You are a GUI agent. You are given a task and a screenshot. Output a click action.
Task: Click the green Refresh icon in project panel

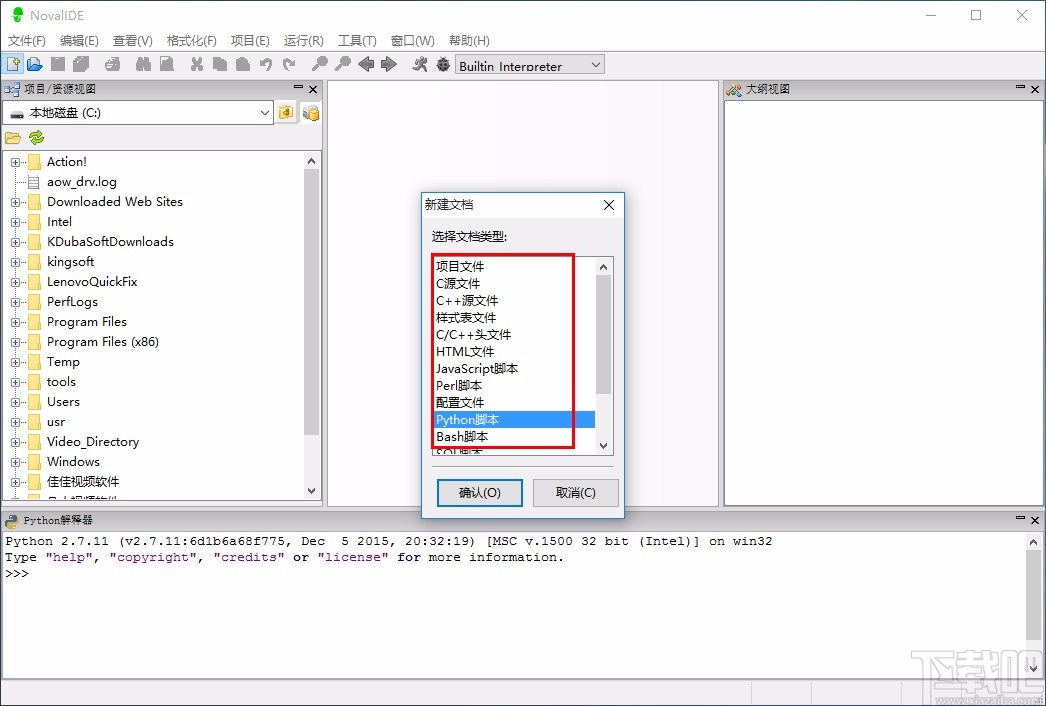(x=37, y=138)
